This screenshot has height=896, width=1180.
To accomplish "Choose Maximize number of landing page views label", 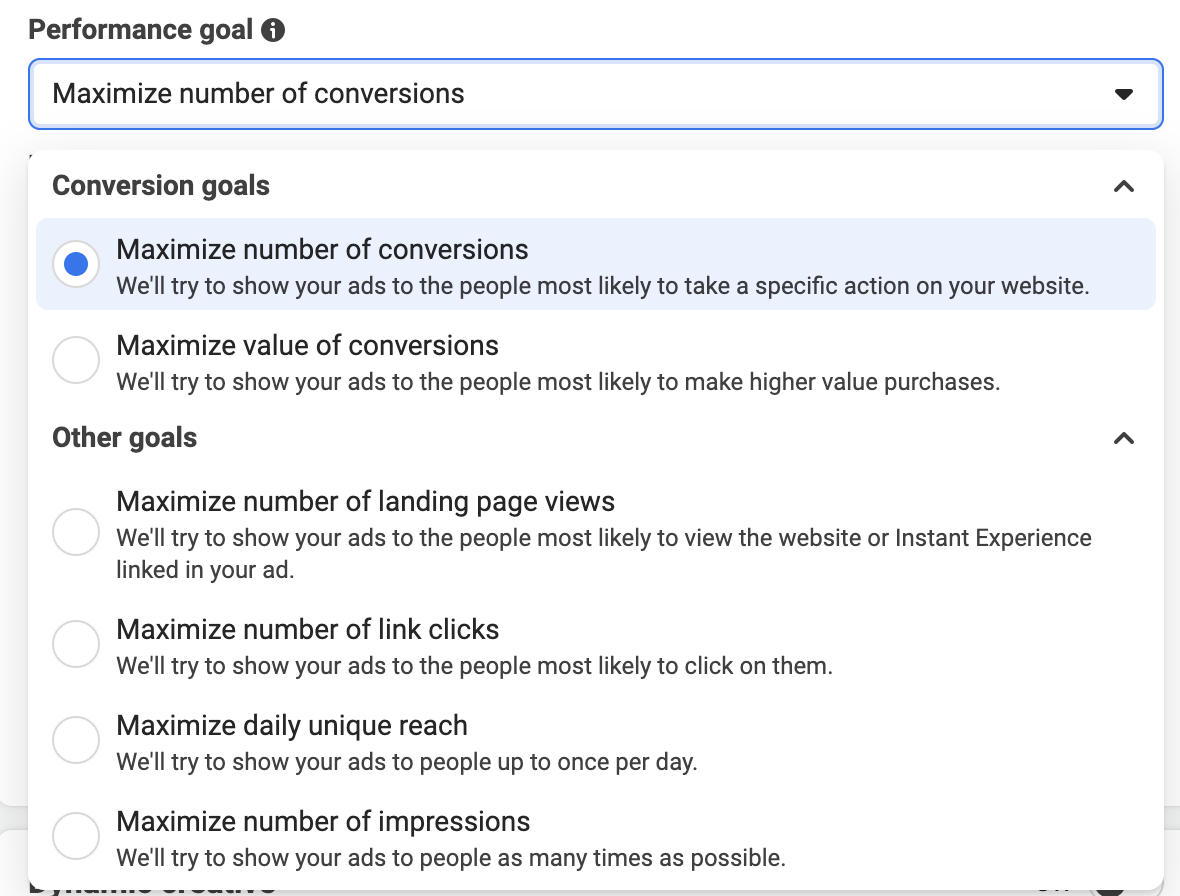I will click(x=365, y=502).
